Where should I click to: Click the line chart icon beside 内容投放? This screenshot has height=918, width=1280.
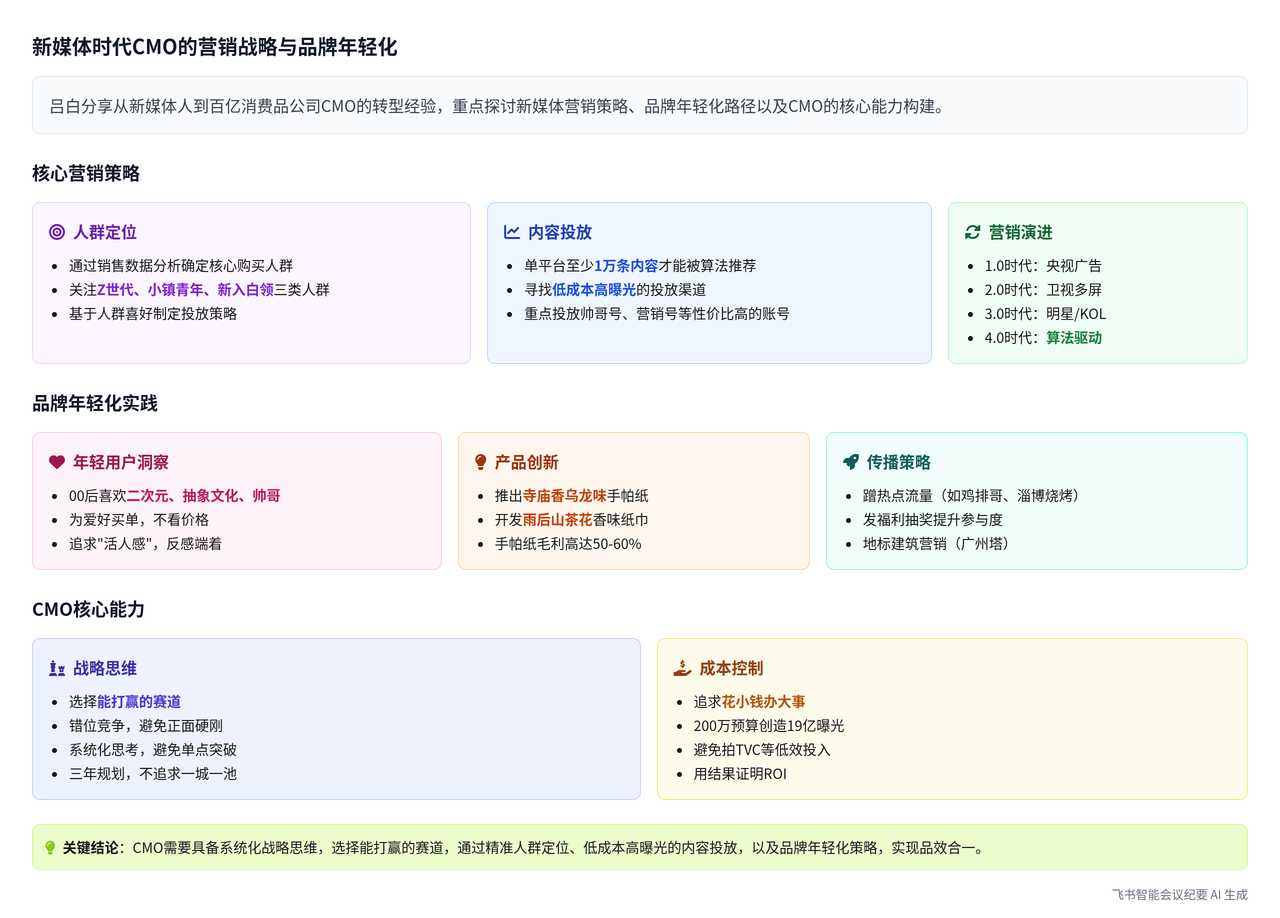pos(512,232)
